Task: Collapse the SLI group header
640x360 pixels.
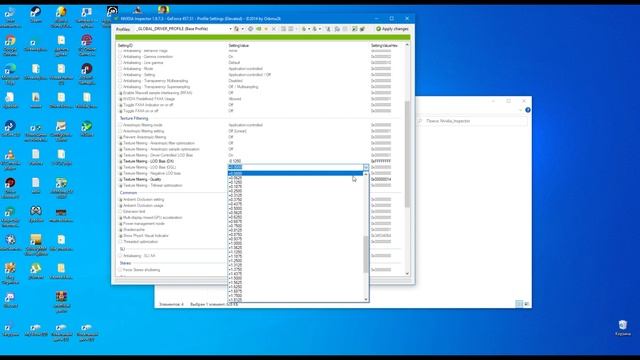Action: click(x=122, y=249)
